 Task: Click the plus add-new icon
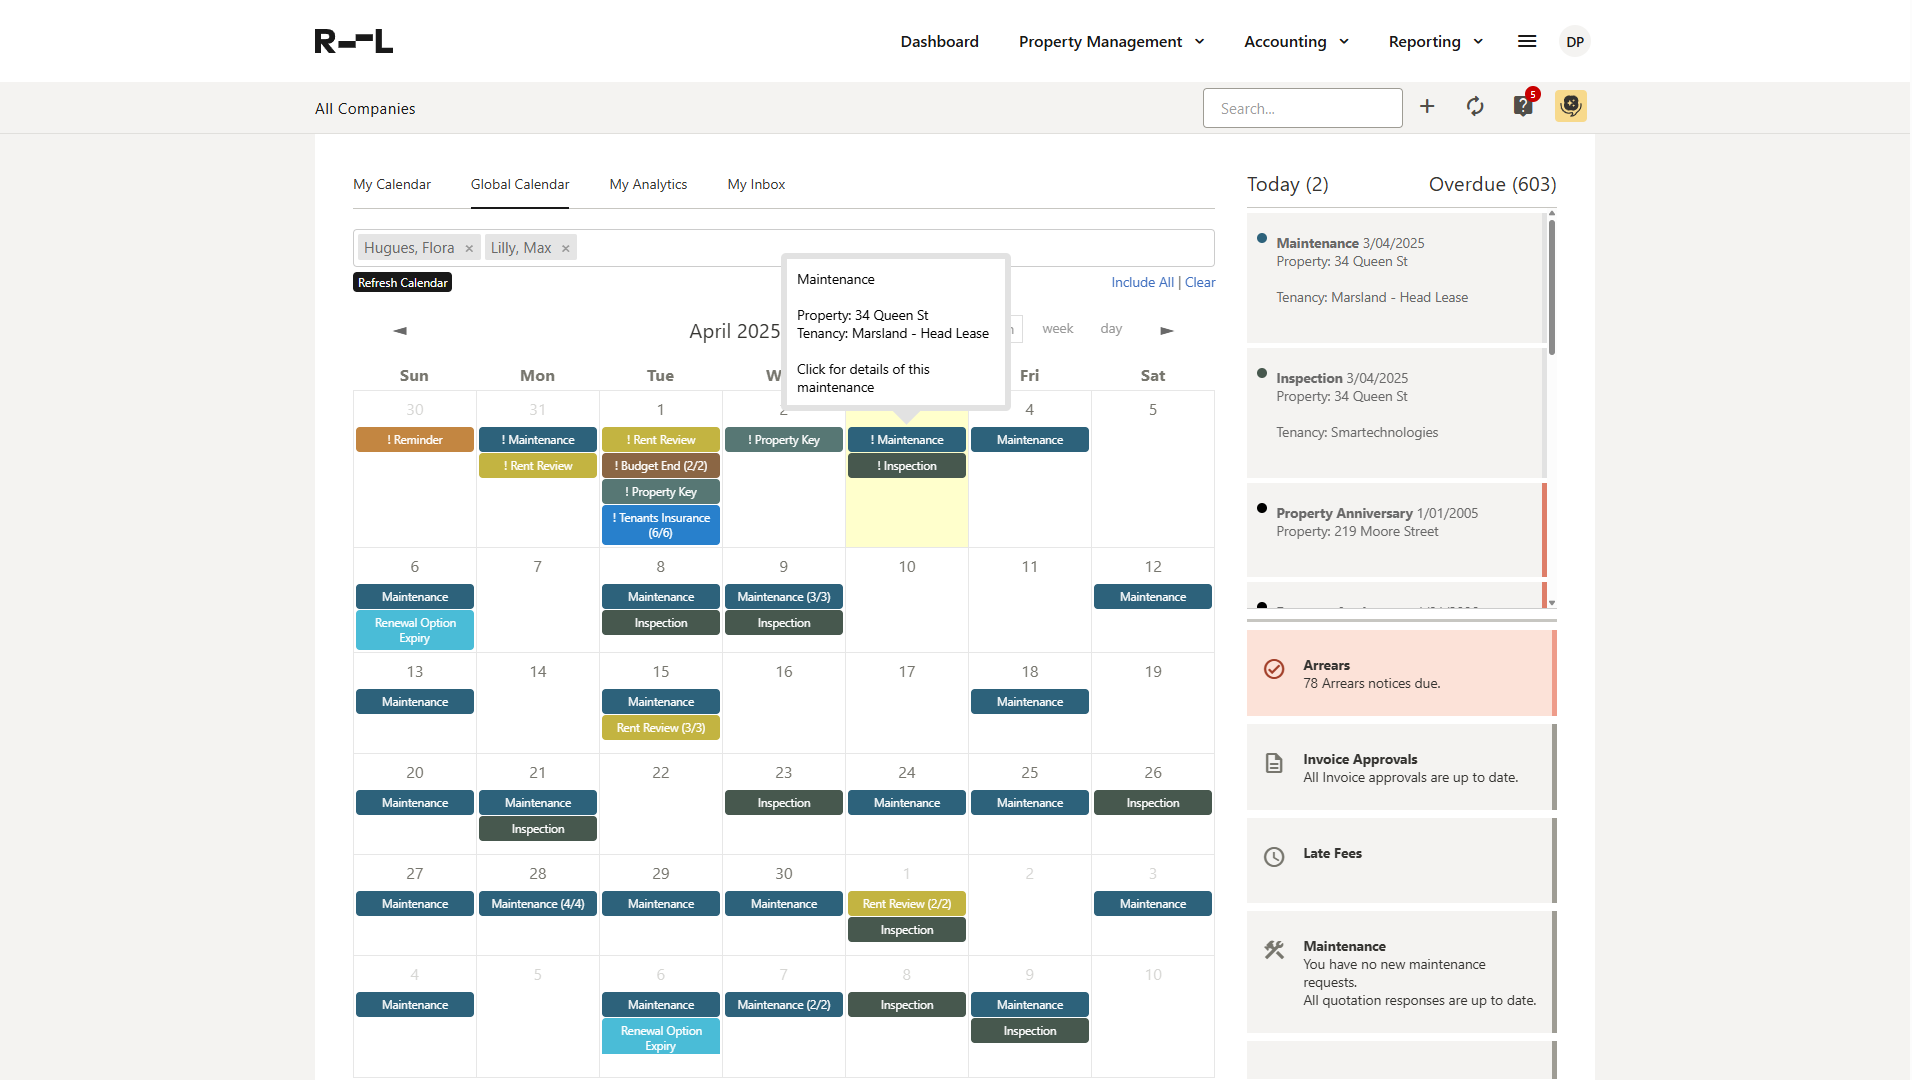pos(1427,107)
